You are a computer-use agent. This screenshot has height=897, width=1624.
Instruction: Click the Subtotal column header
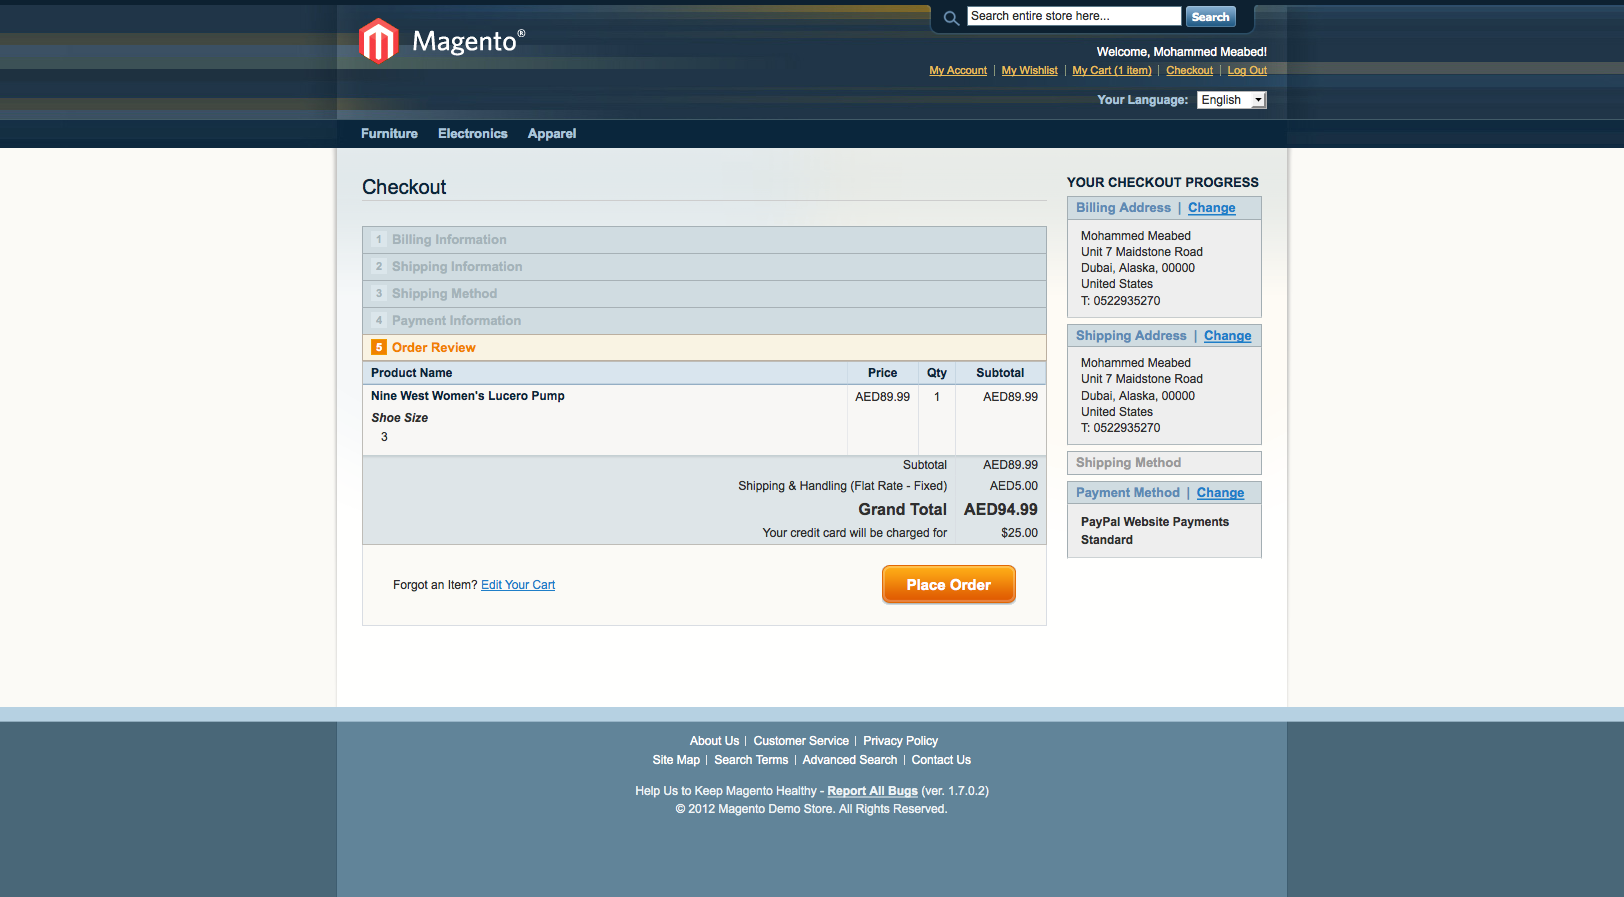pos(1000,373)
